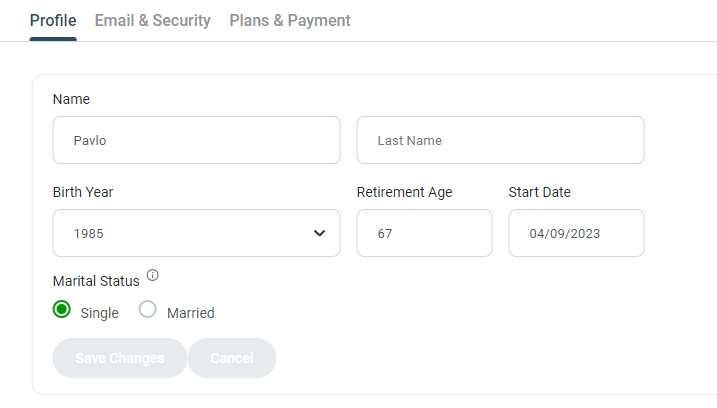Open the Email & Security tab
The image size is (717, 408).
[152, 20]
